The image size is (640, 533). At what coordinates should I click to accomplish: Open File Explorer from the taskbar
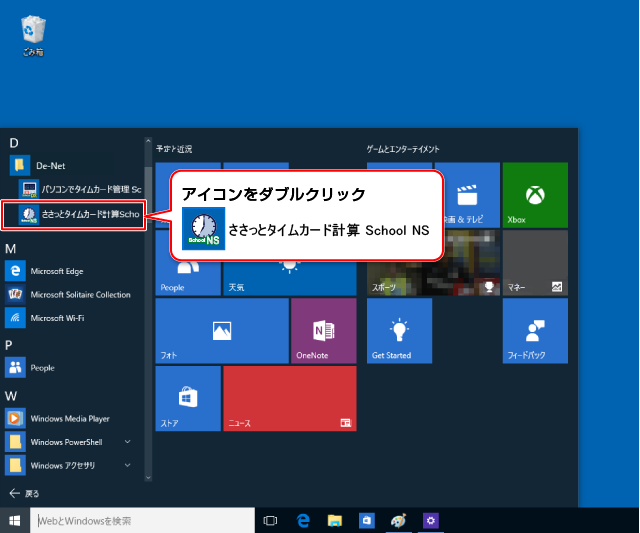(335, 520)
